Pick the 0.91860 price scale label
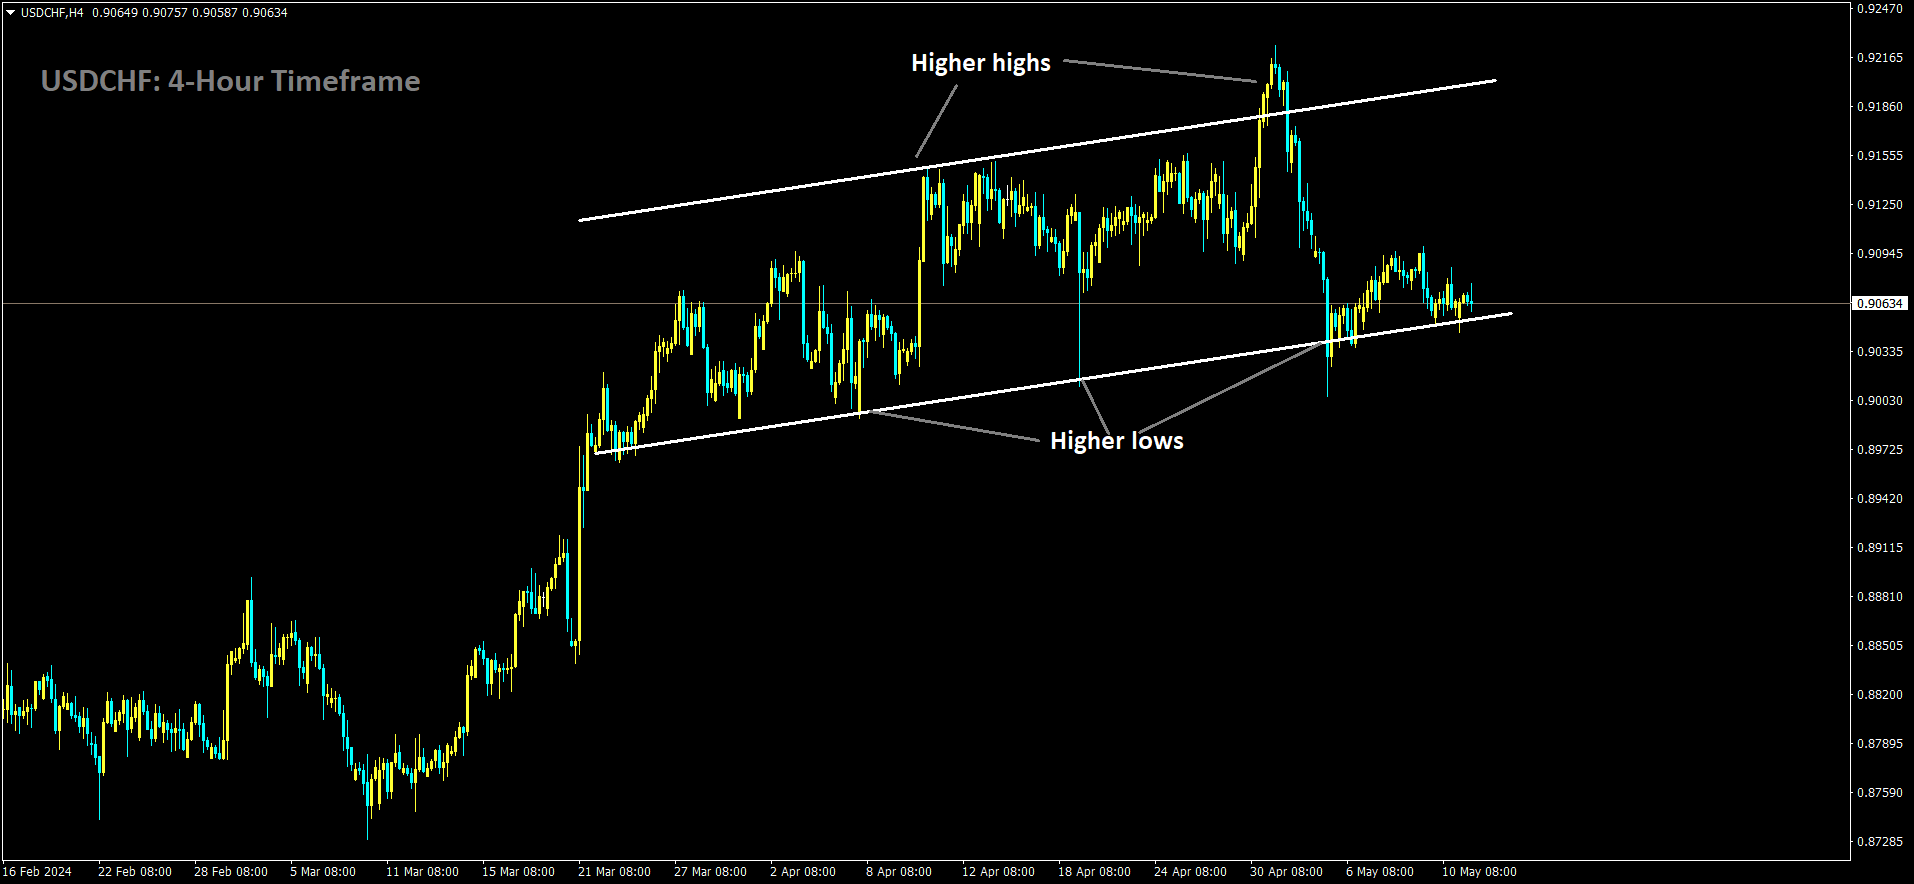Screen dimensions: 1914x884 tap(1879, 107)
